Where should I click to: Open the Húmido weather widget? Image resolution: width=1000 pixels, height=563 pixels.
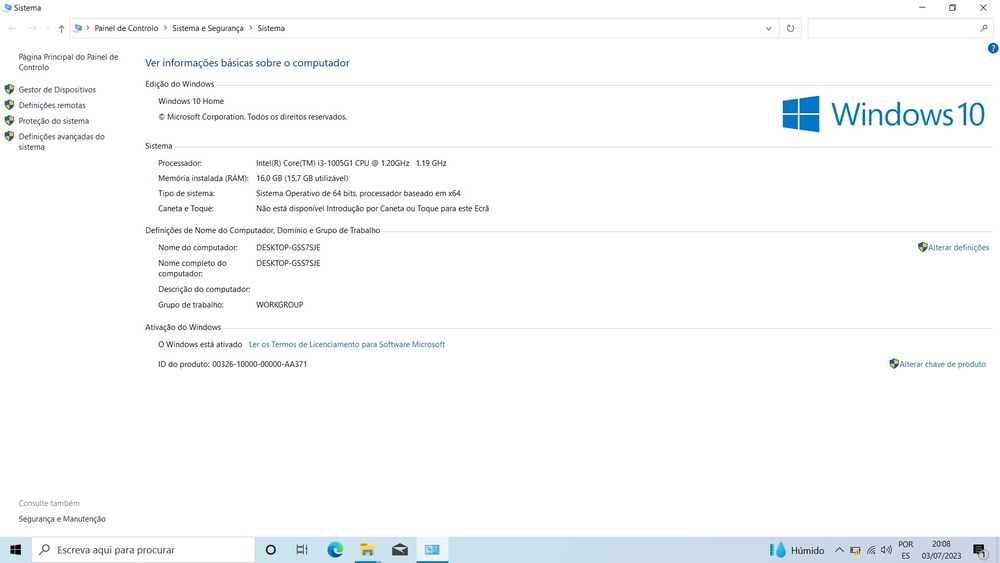click(797, 550)
